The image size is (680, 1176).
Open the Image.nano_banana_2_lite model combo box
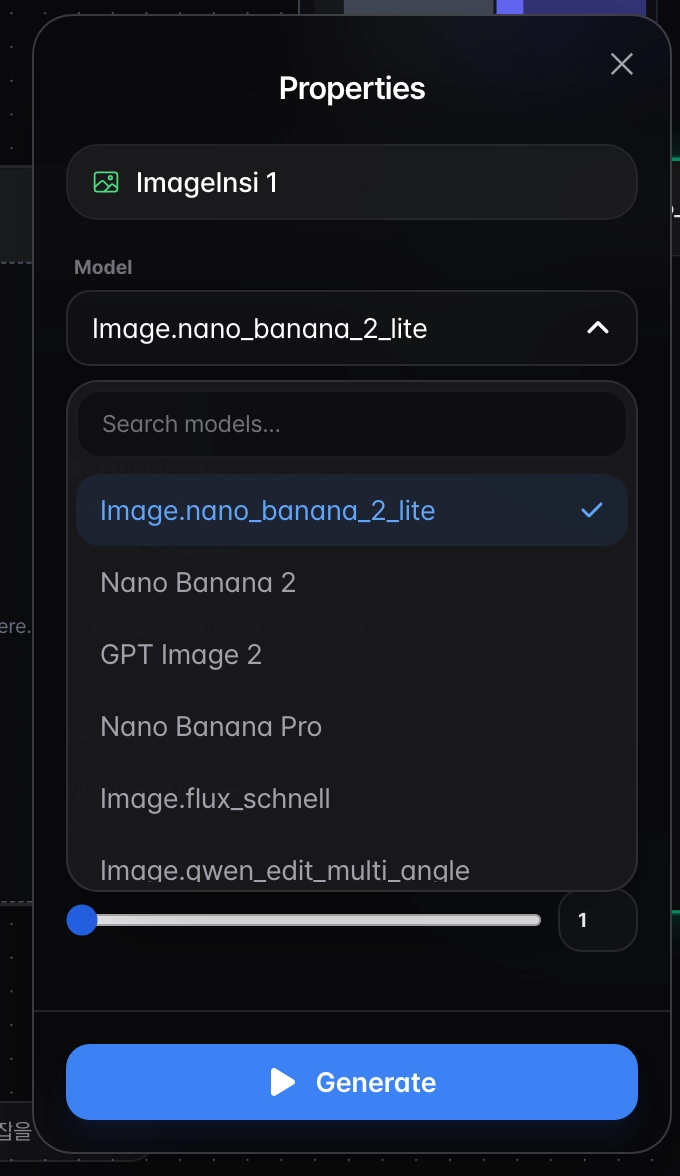point(352,328)
